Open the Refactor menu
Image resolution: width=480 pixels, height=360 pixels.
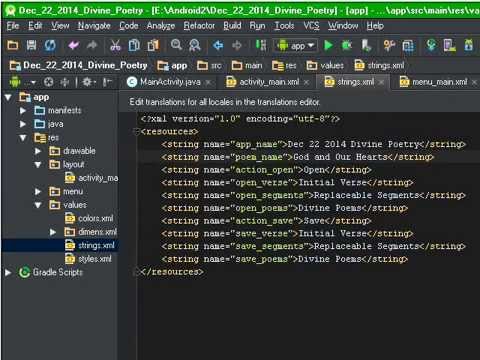[x=199, y=26]
